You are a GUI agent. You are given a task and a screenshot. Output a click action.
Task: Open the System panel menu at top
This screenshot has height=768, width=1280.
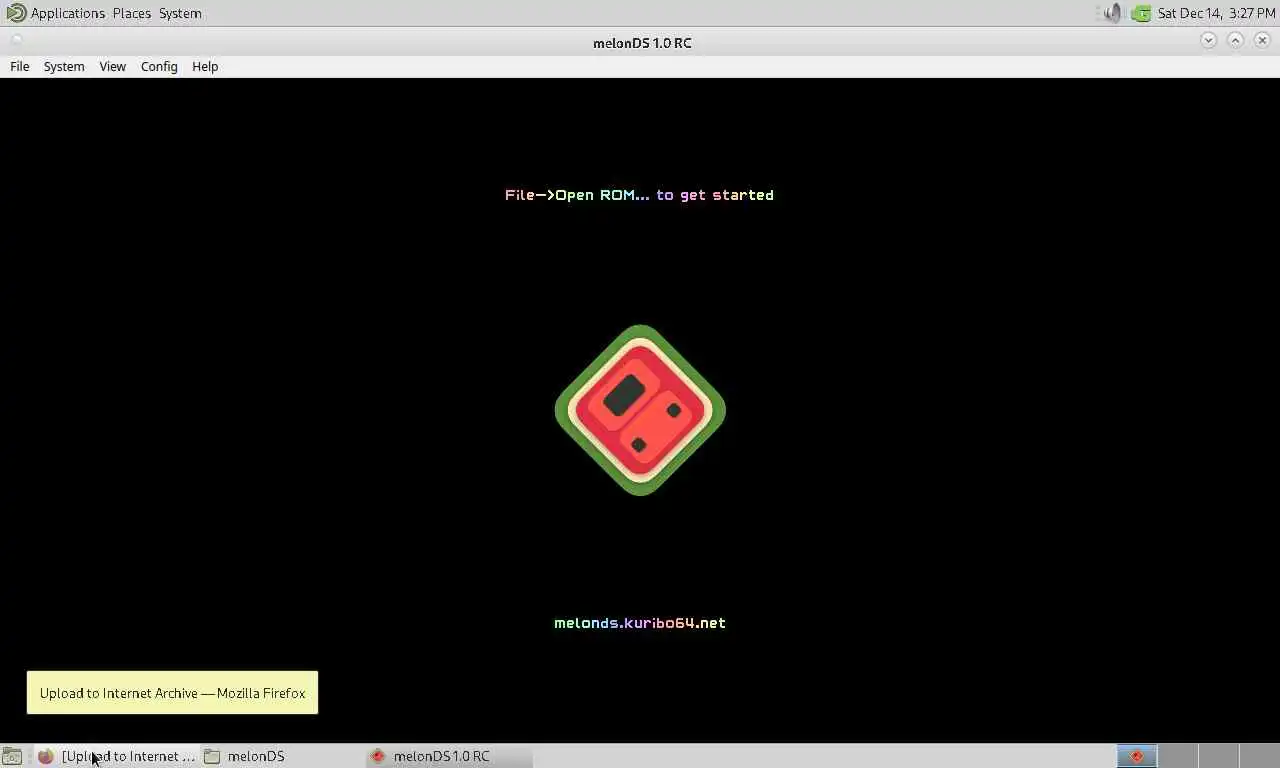(180, 13)
